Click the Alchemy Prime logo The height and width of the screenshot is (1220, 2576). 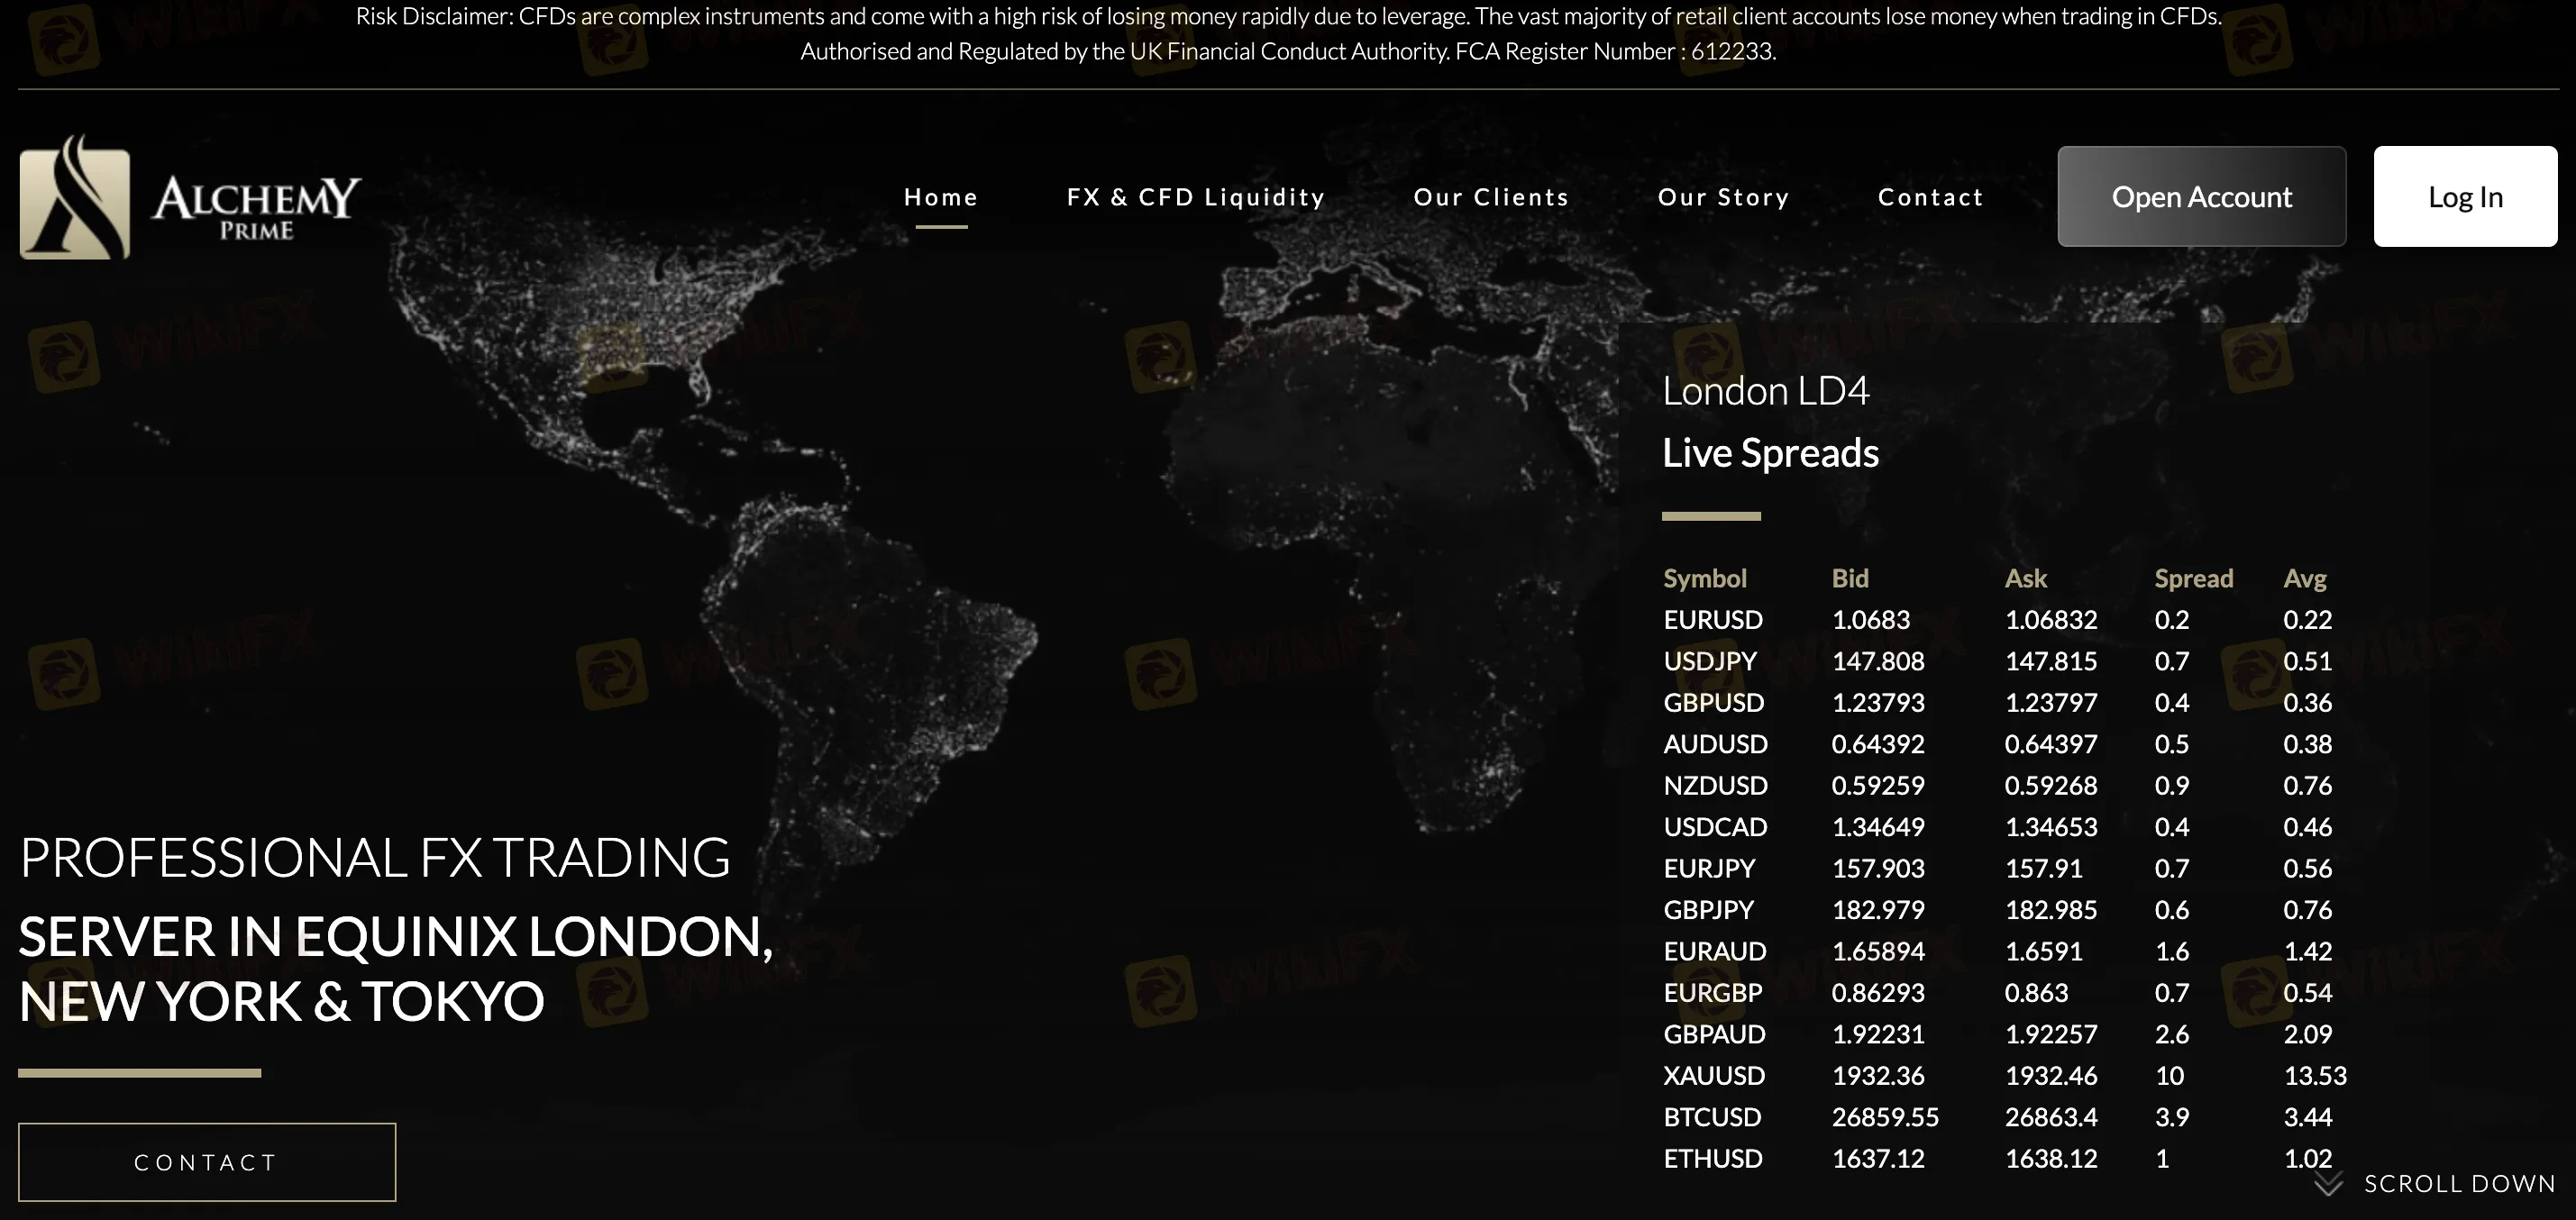coord(188,197)
